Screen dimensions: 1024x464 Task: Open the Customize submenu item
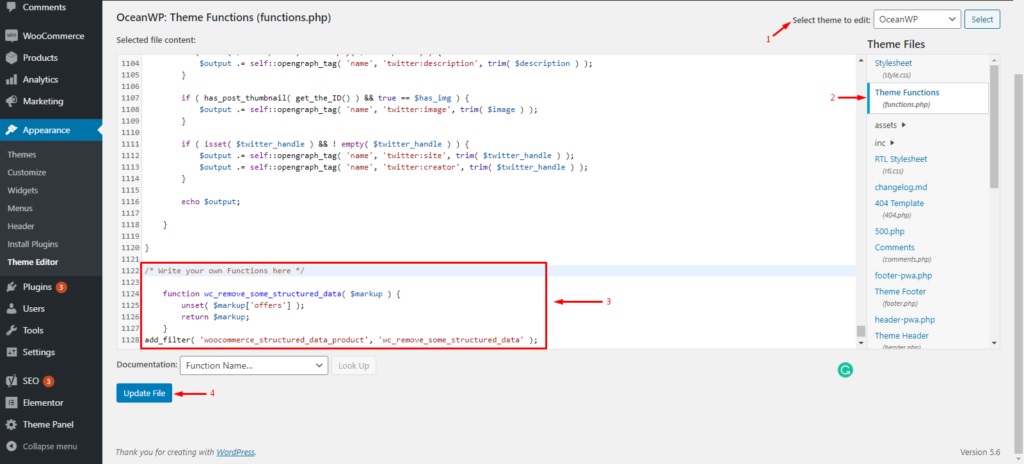click(27, 173)
